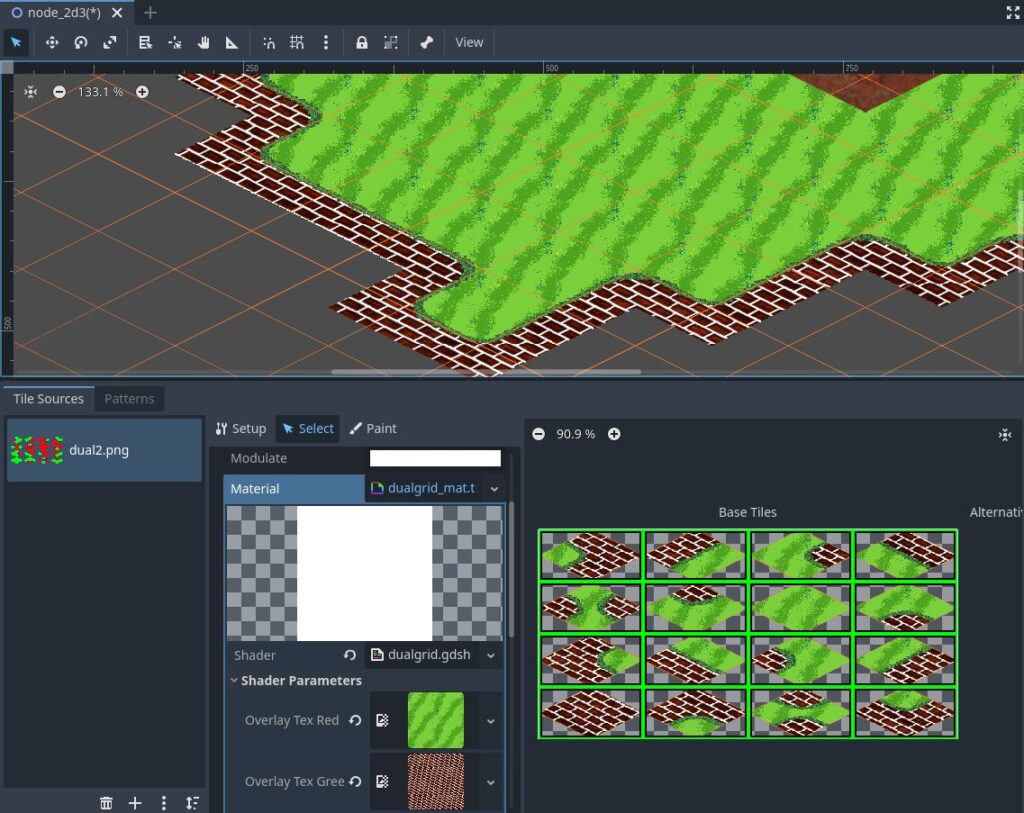Switch to the Patterns tab
The height and width of the screenshot is (813, 1024).
pyautogui.click(x=129, y=398)
